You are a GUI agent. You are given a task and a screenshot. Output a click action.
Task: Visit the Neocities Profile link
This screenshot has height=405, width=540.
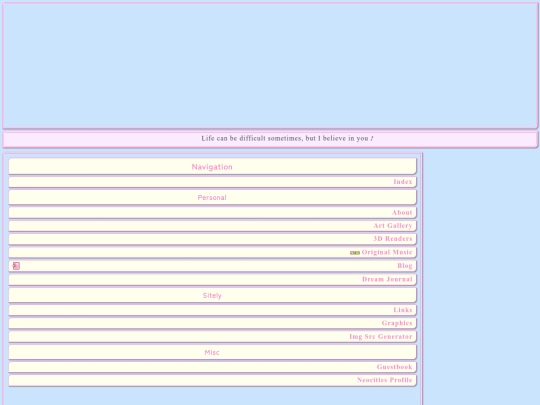coord(384,380)
